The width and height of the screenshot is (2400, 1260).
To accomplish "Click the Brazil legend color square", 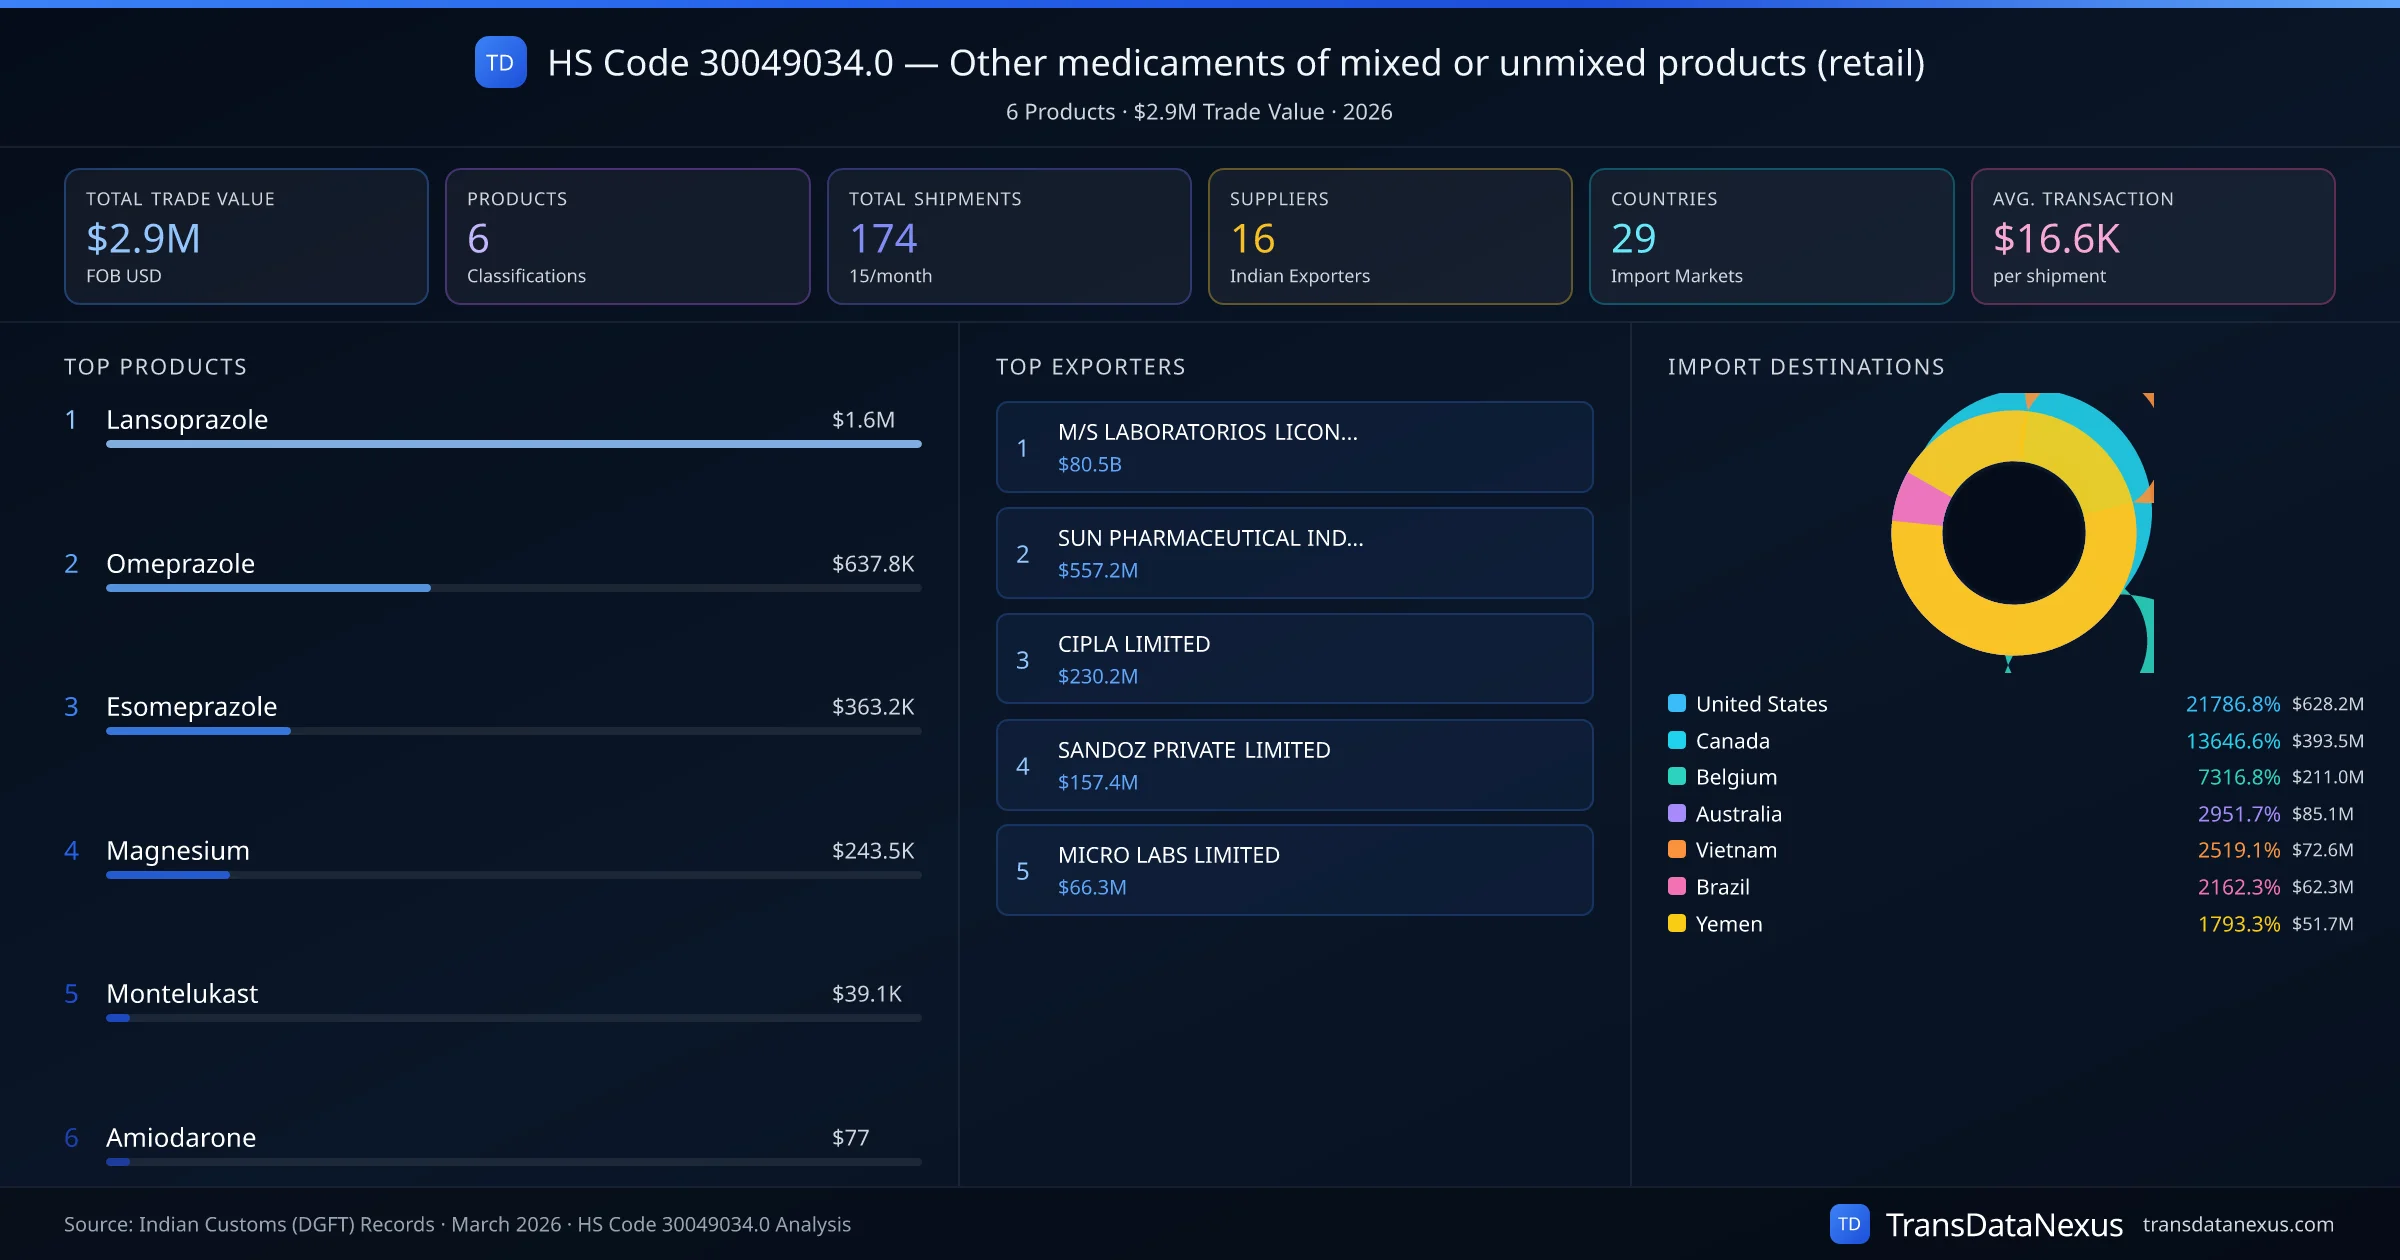I will (x=1677, y=886).
